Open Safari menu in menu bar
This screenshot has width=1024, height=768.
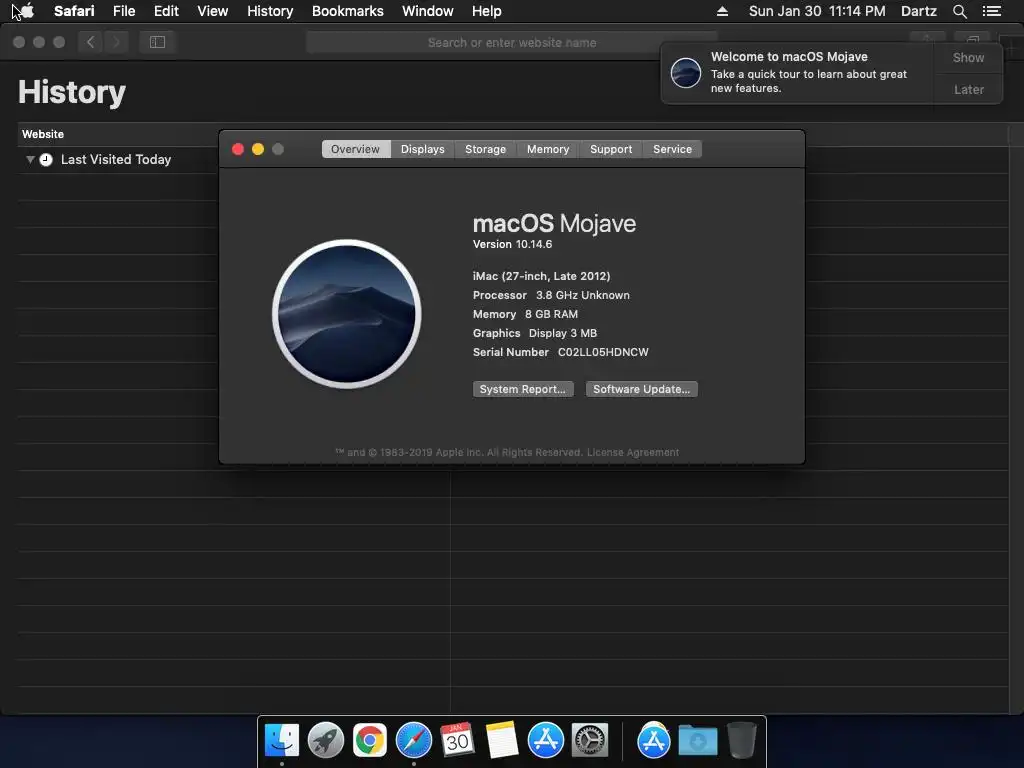74,11
